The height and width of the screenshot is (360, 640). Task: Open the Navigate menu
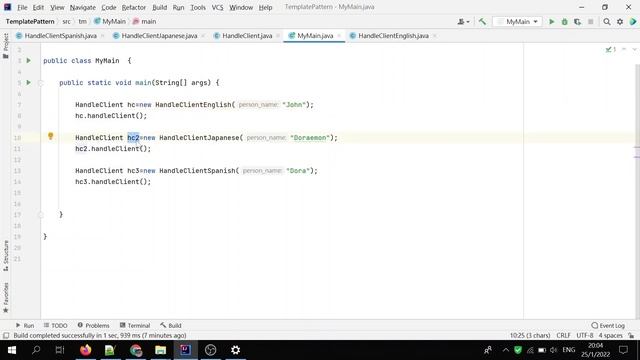coord(82,7)
